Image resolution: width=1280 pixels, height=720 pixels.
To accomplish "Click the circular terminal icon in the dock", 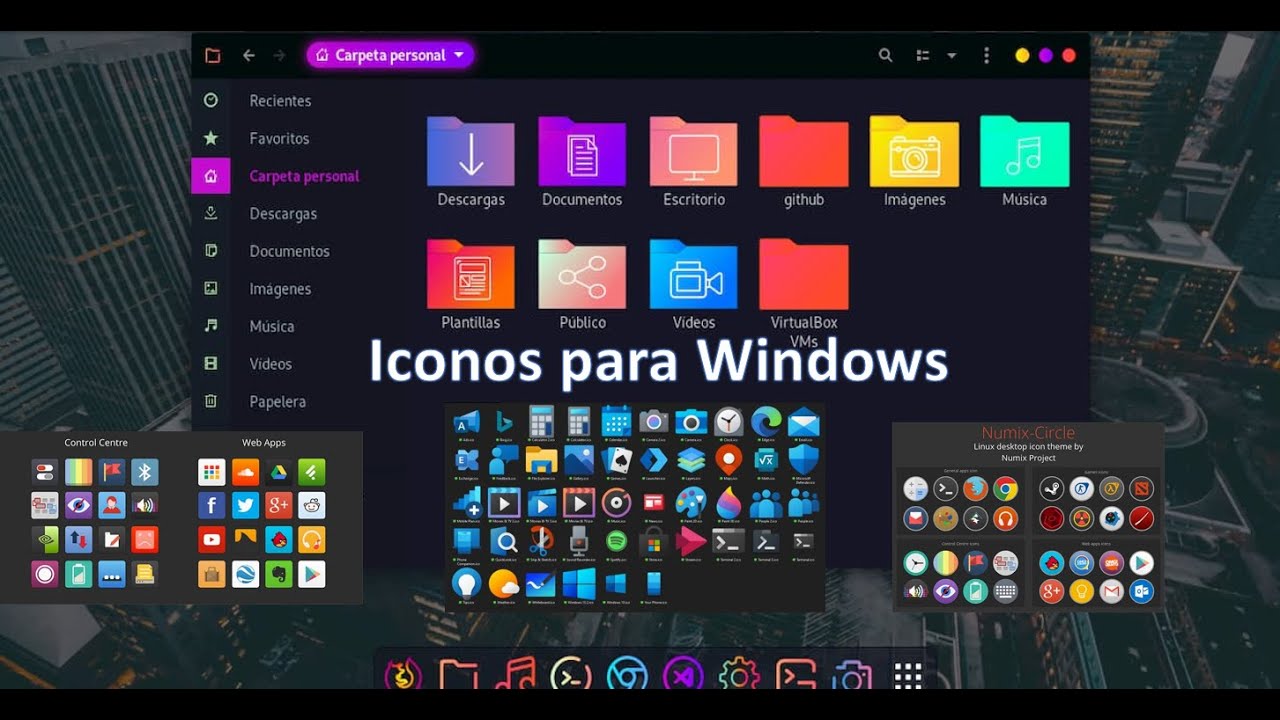I will coord(570,675).
